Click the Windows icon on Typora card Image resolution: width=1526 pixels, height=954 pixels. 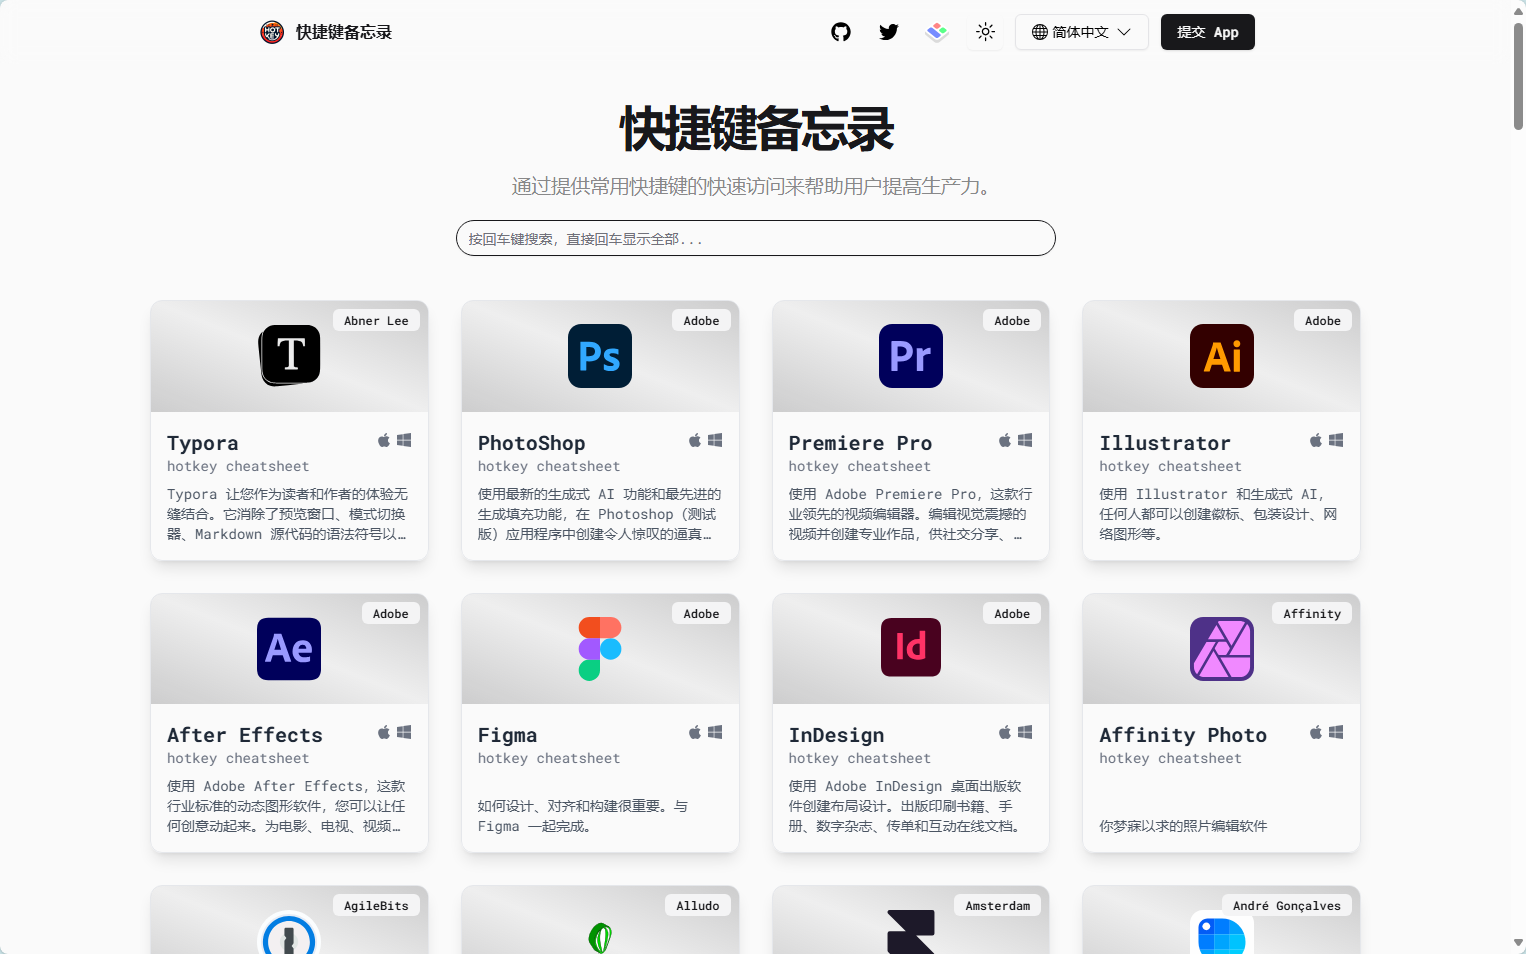[x=404, y=440]
